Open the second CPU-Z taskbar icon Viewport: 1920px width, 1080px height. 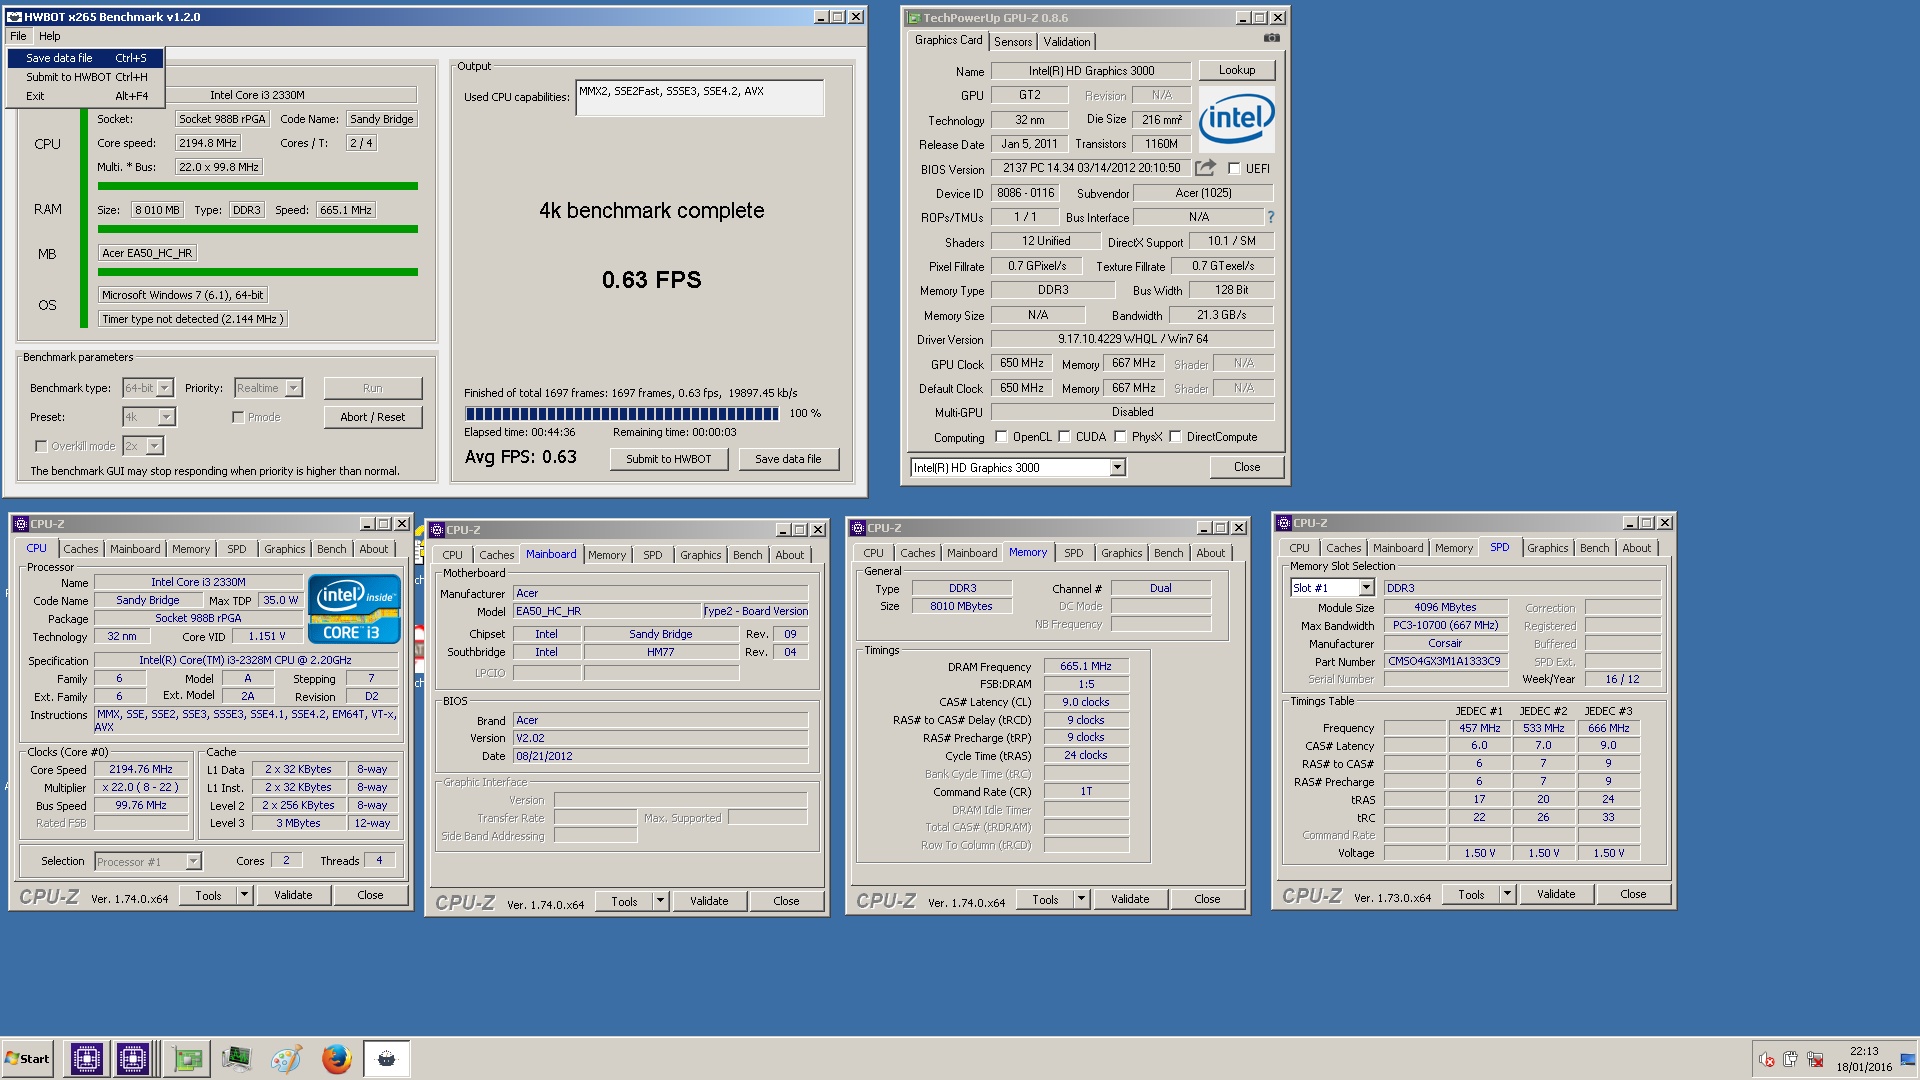(132, 1058)
